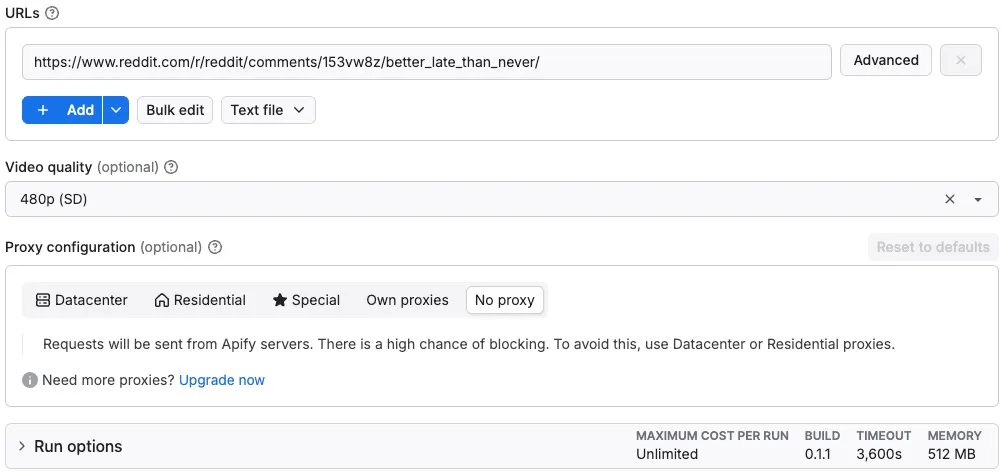Select the No proxy tab
This screenshot has height=475, width=1004.
tap(505, 300)
